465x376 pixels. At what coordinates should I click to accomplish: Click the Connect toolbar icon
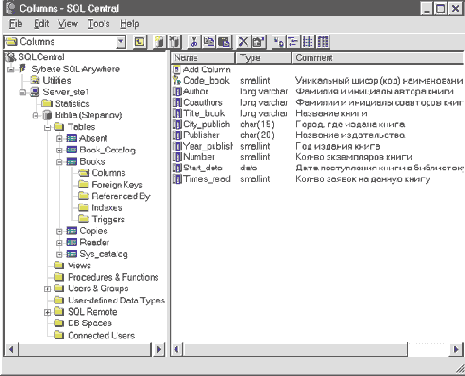(160, 42)
